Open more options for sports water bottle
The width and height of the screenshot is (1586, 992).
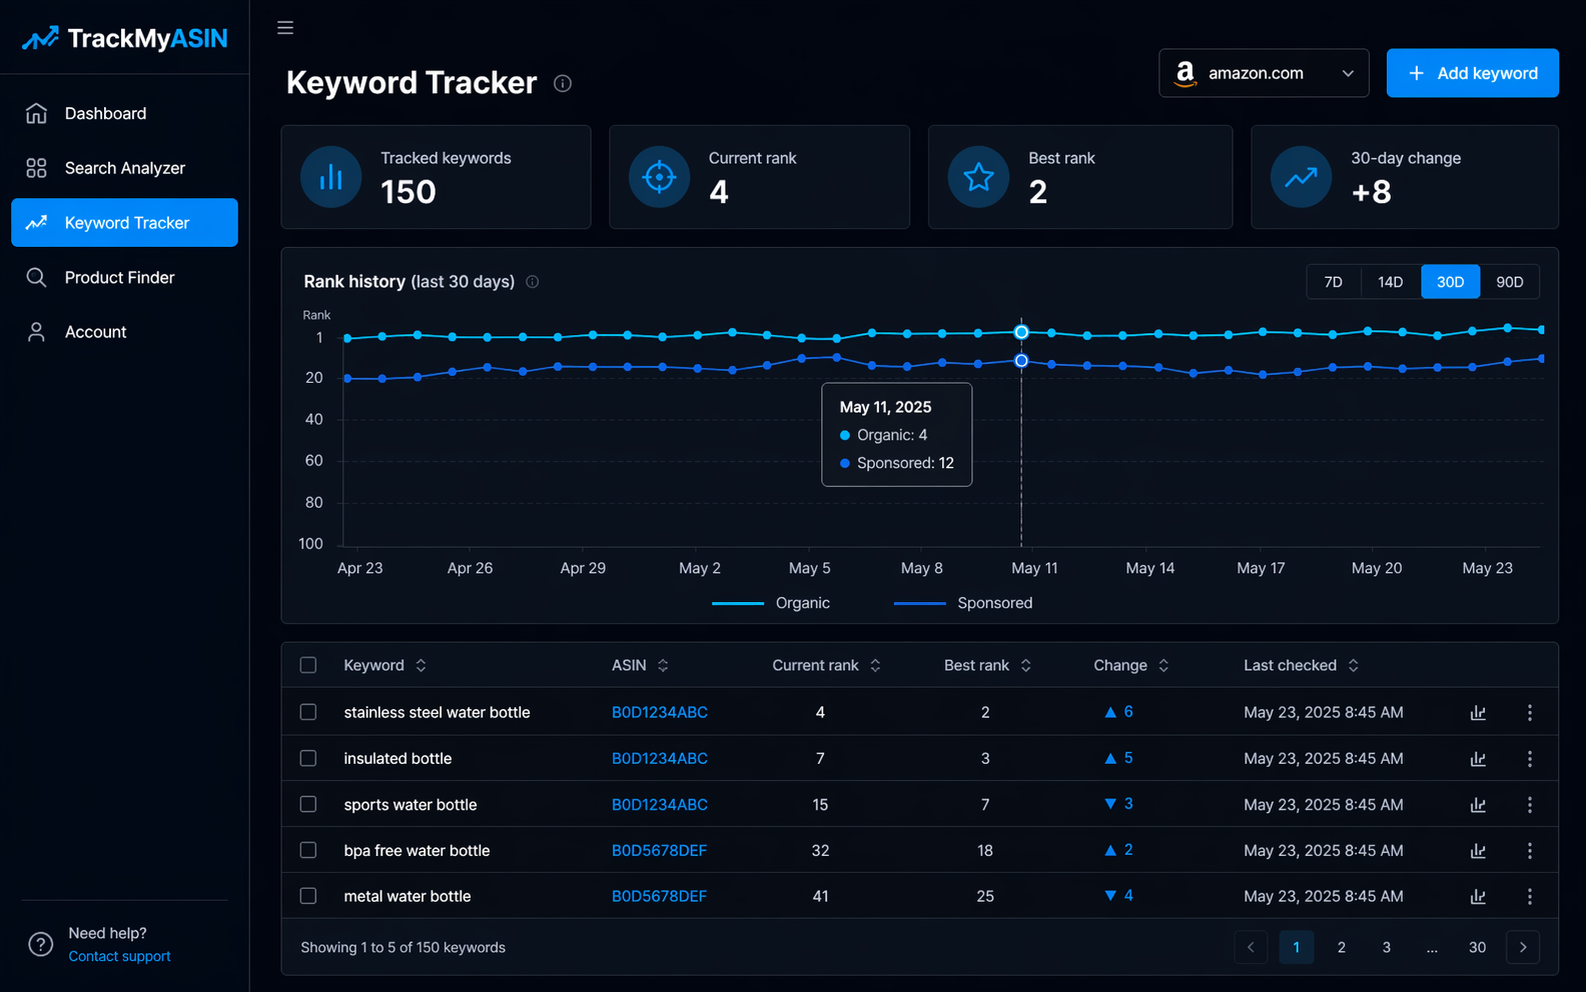click(1530, 805)
